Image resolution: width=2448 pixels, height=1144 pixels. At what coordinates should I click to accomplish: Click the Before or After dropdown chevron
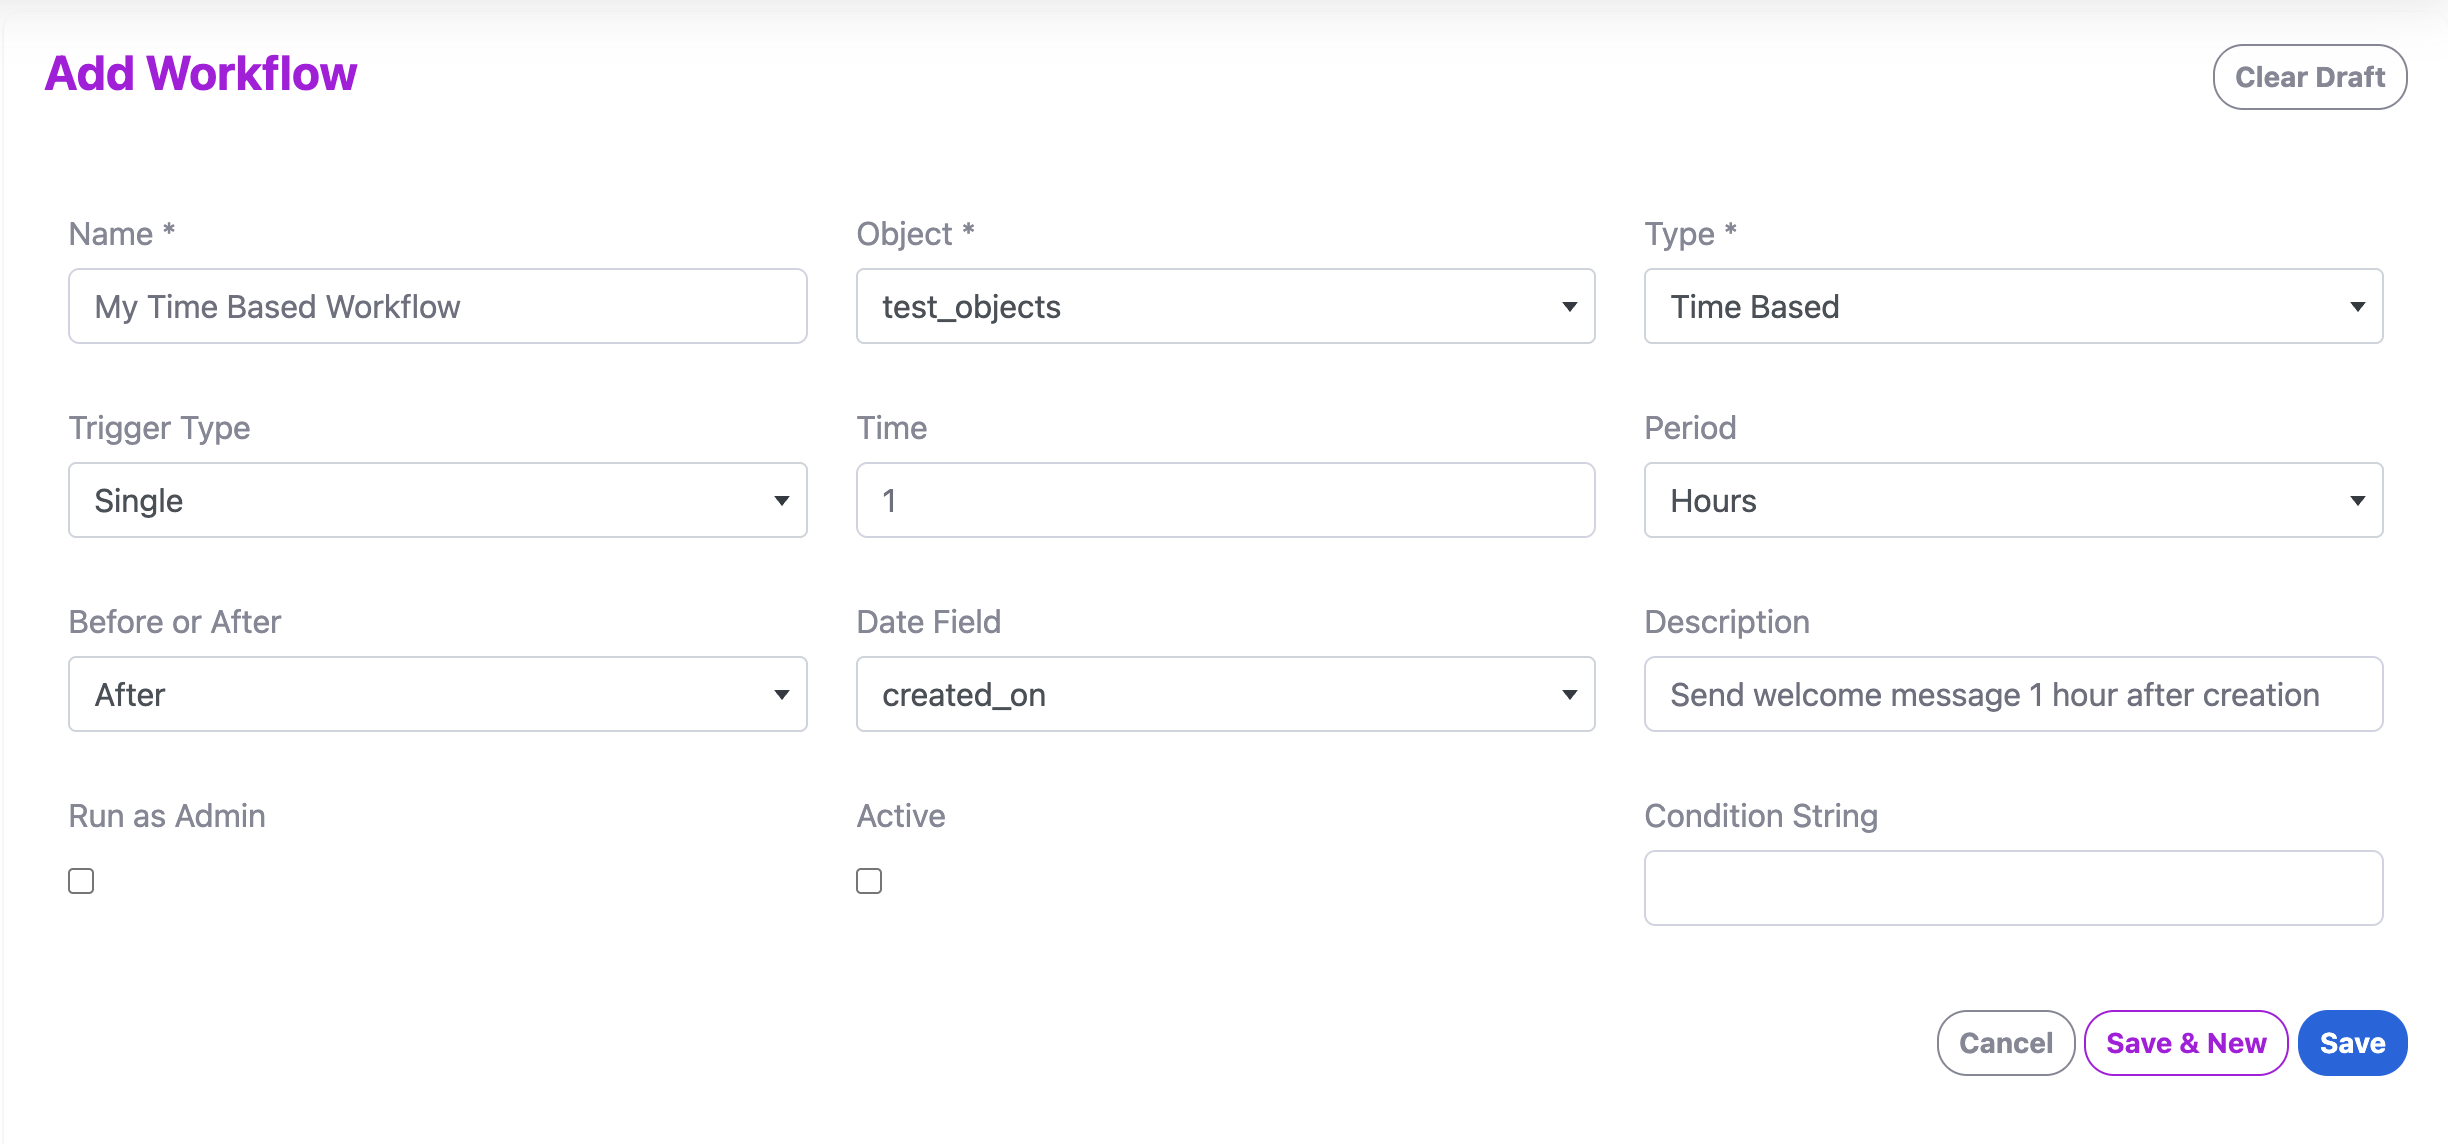coord(781,694)
